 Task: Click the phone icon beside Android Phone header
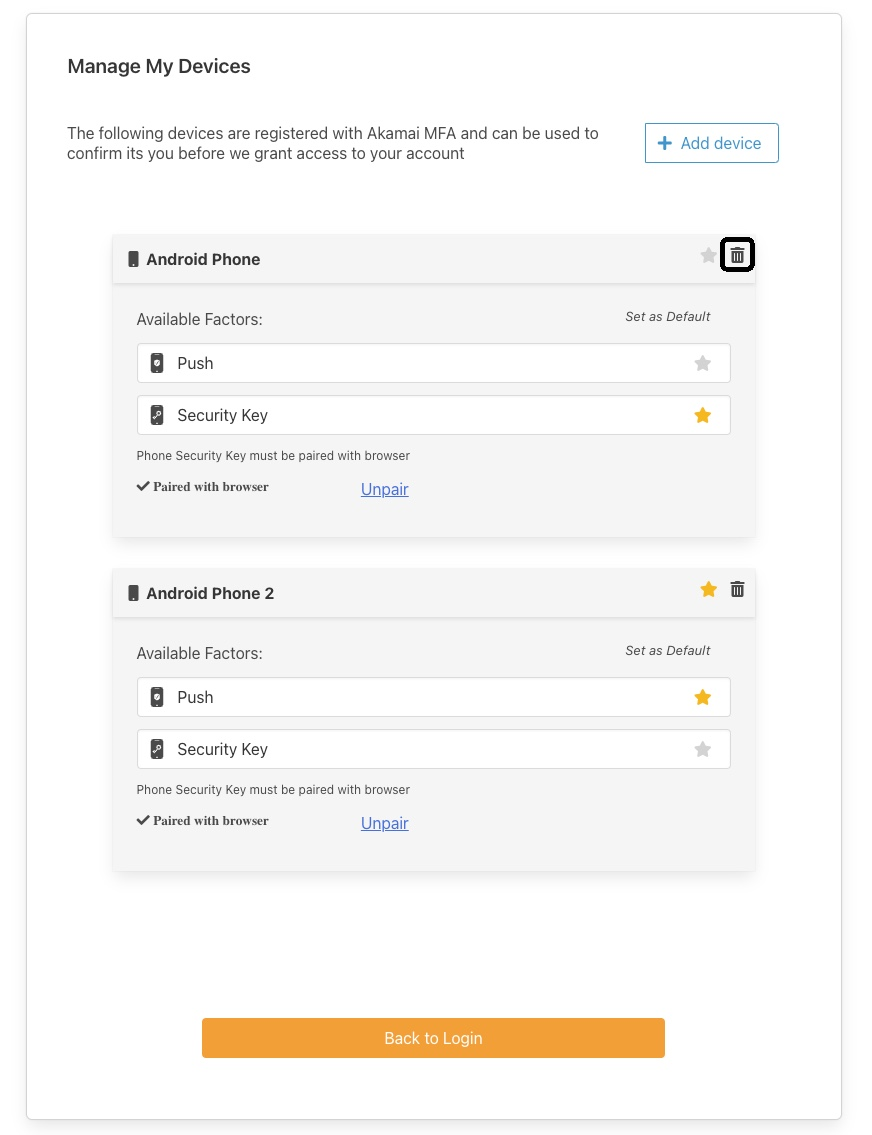pos(133,259)
